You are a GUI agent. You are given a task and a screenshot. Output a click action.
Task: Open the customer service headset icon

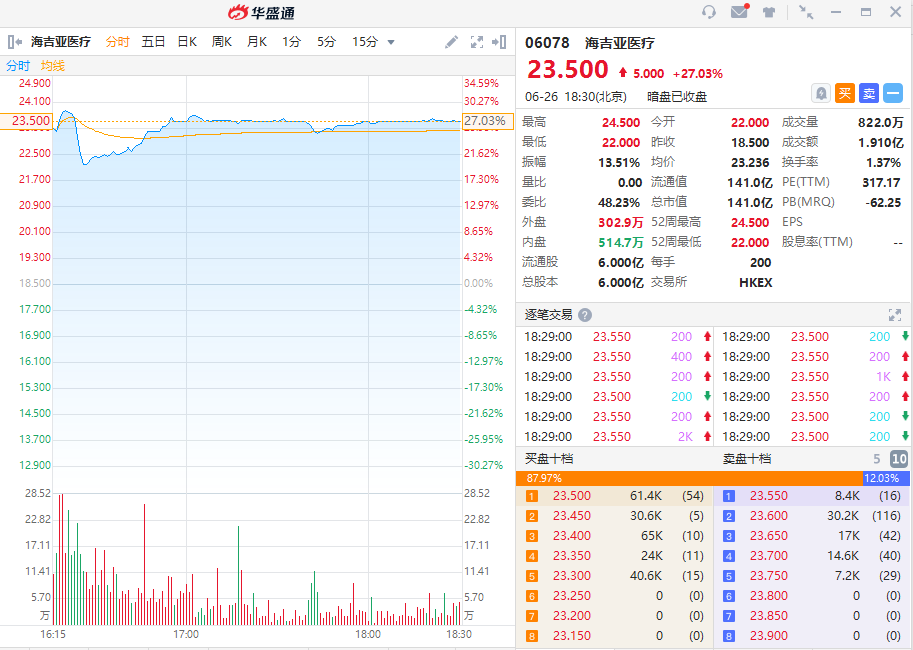click(x=709, y=12)
